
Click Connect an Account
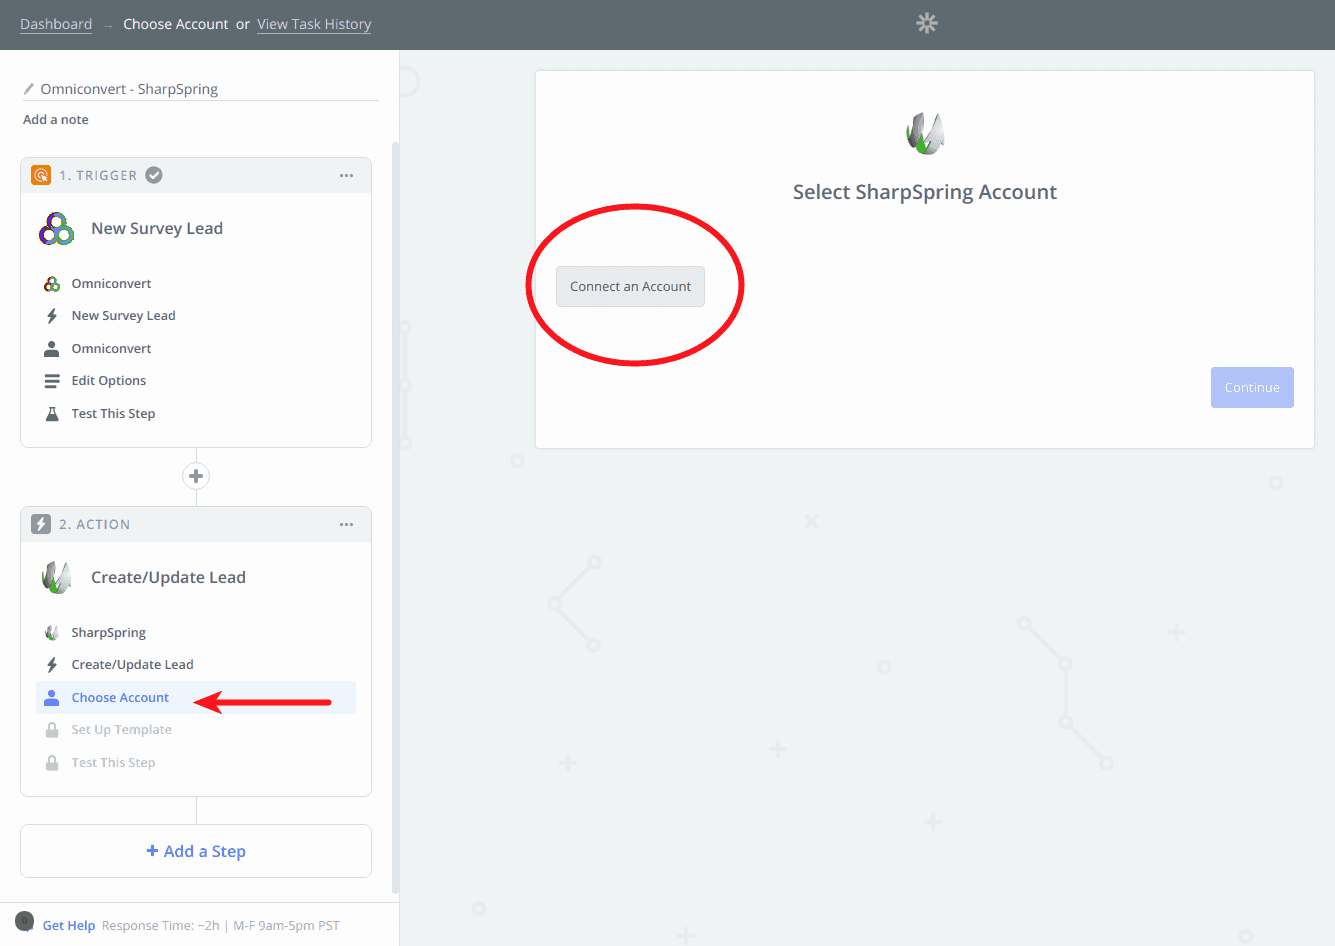tap(630, 286)
